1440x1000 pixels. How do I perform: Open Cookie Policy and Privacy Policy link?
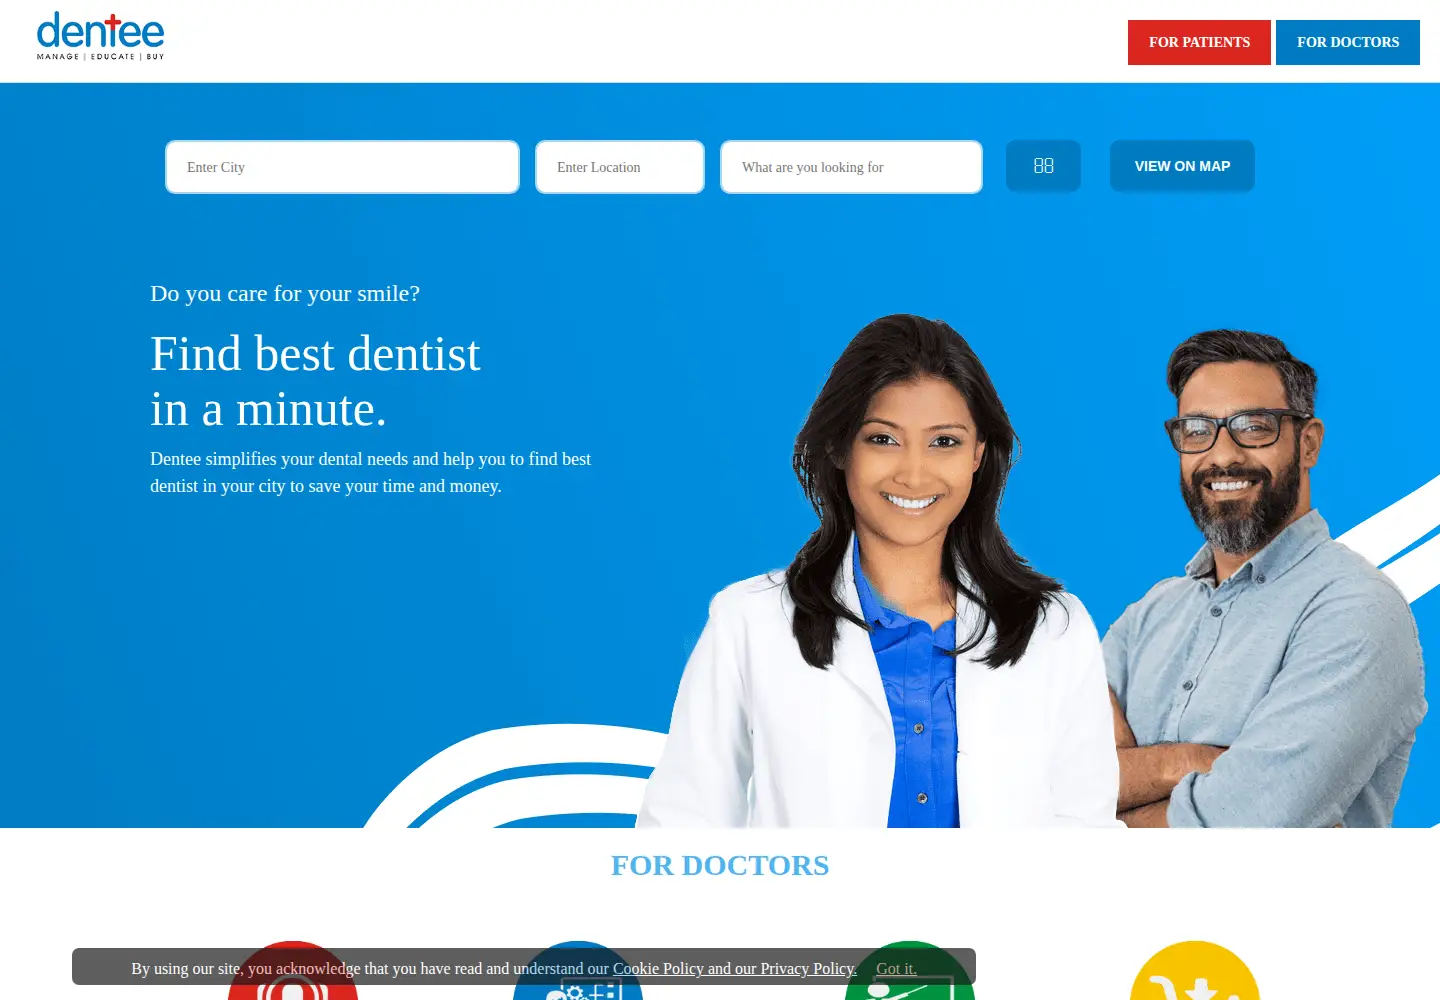(x=735, y=968)
